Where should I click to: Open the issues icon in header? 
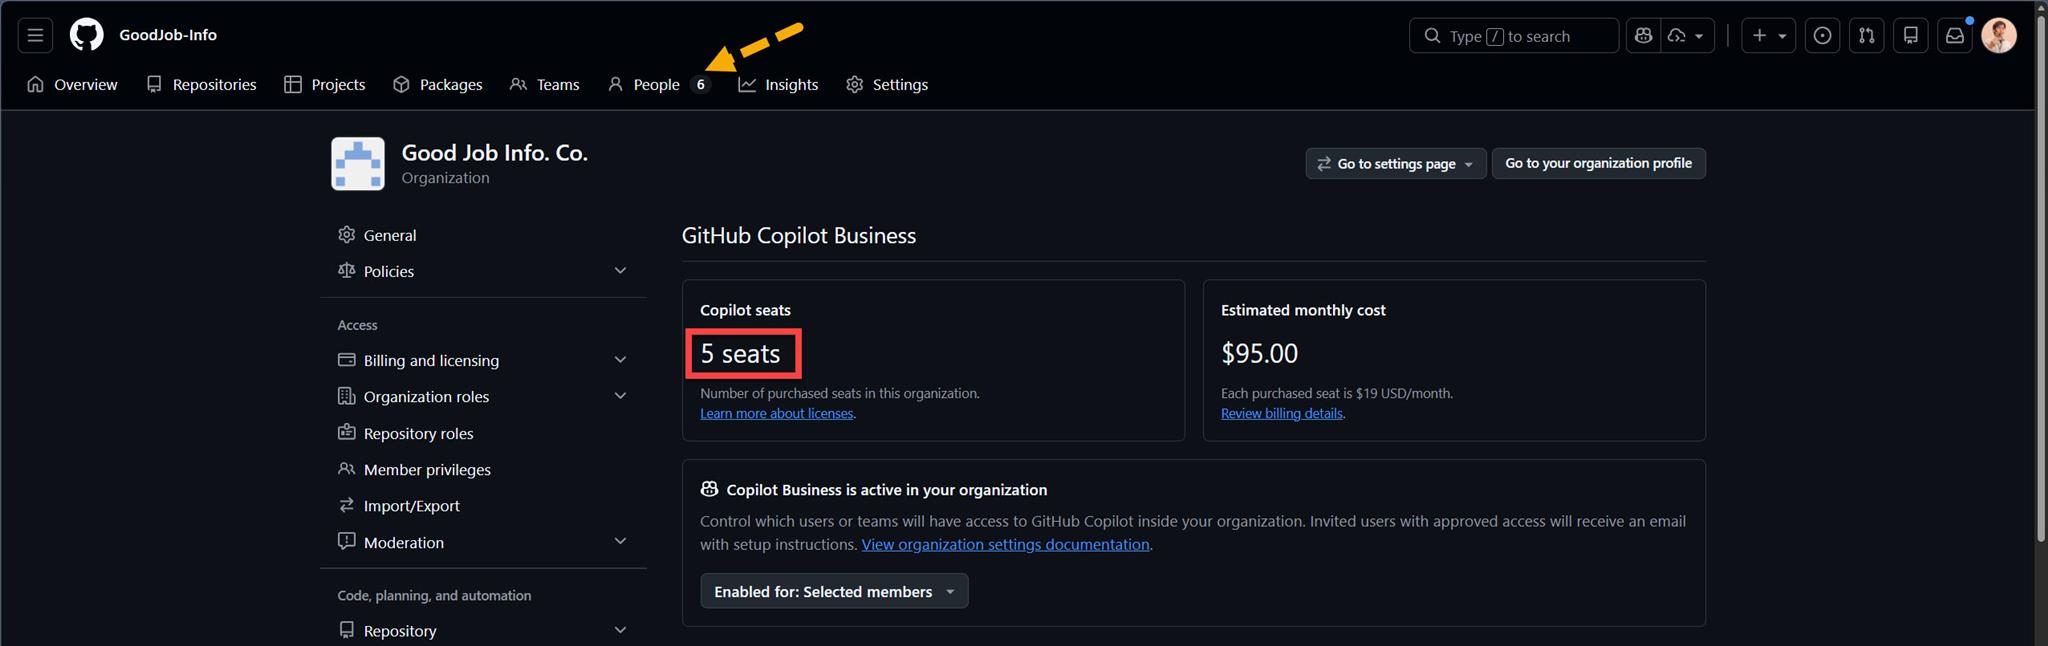point(1822,36)
